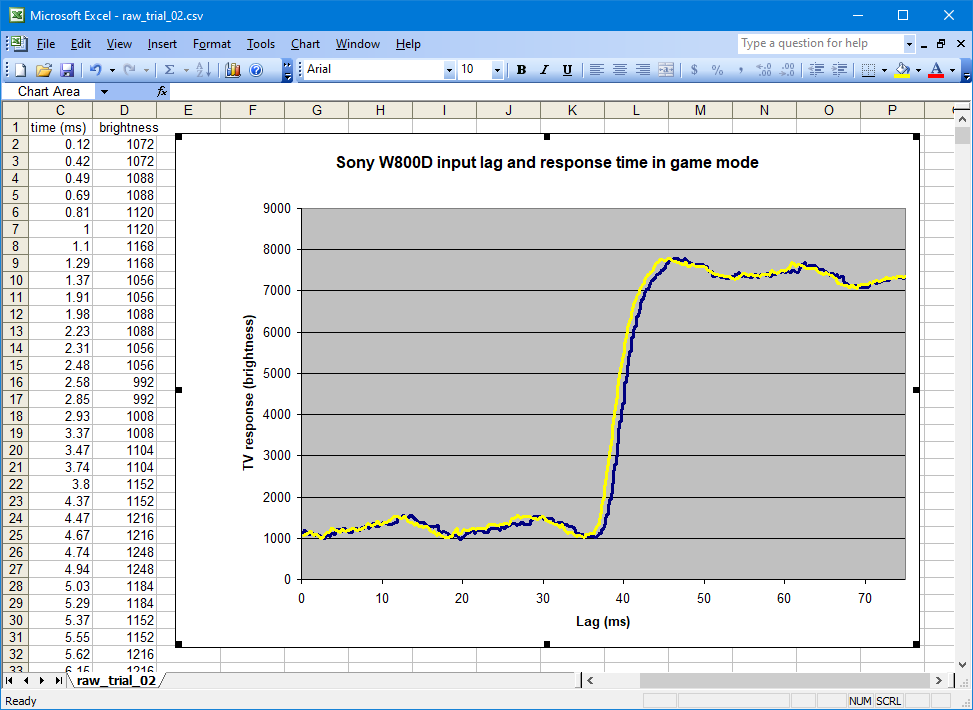Expand the Font Color dropdown arrow
The width and height of the screenshot is (973, 710).
(x=953, y=70)
